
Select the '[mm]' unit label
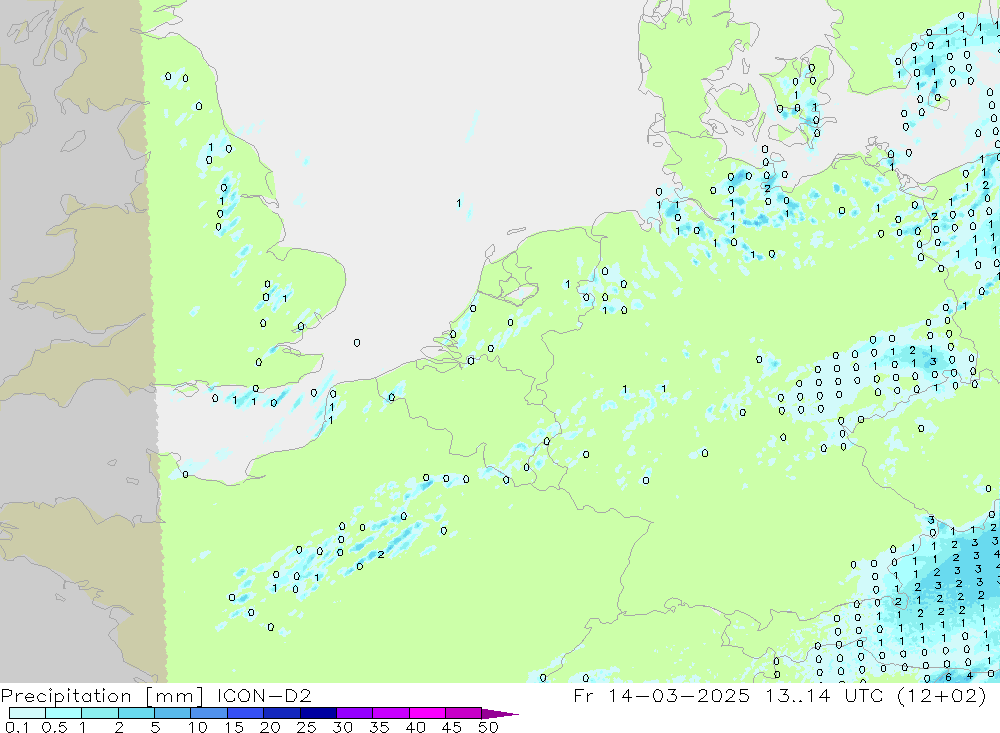[175, 696]
